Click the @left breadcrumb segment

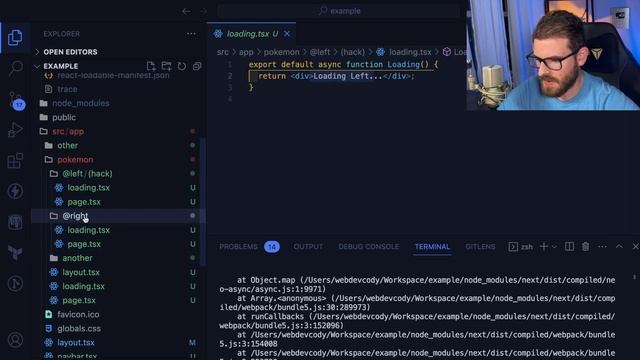[320, 52]
